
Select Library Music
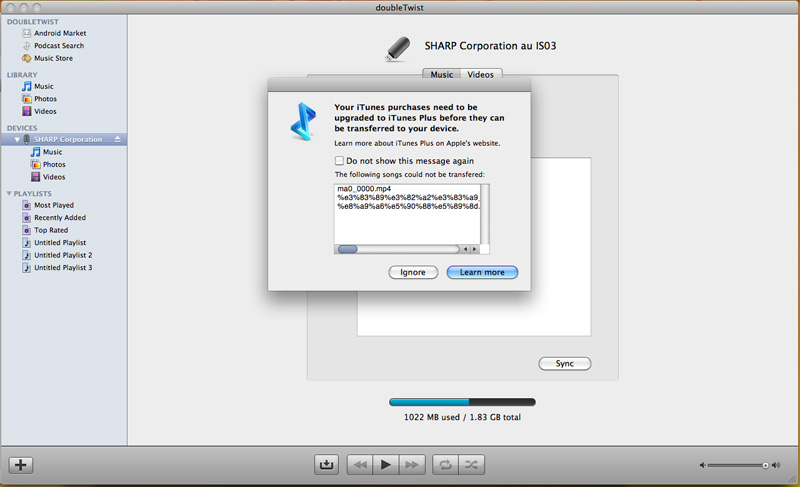[x=43, y=86]
